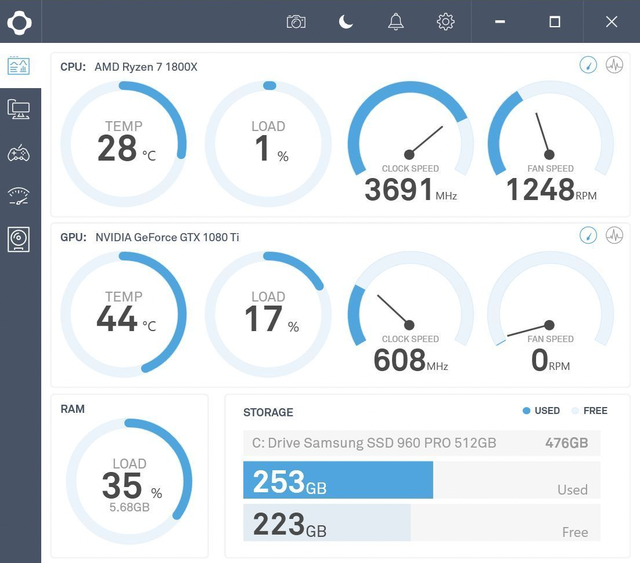
Task: Open notifications via the bell icon
Action: tap(396, 21)
